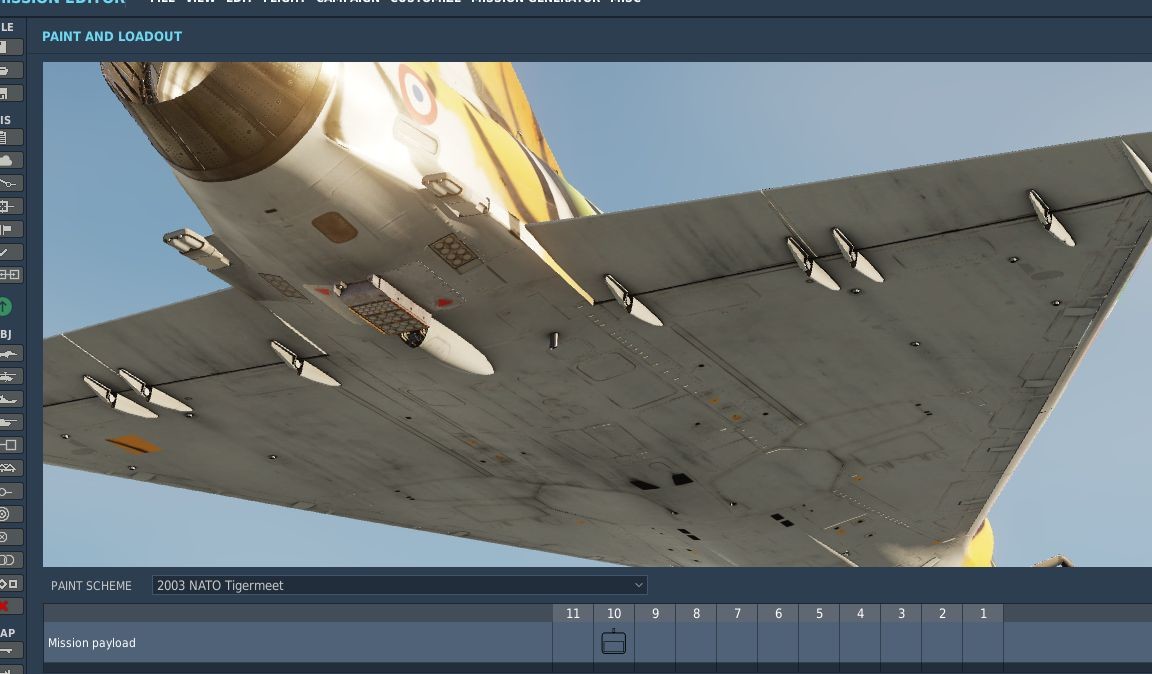The height and width of the screenshot is (674, 1152).
Task: Select the concentric circles zone tool
Action: [9, 514]
